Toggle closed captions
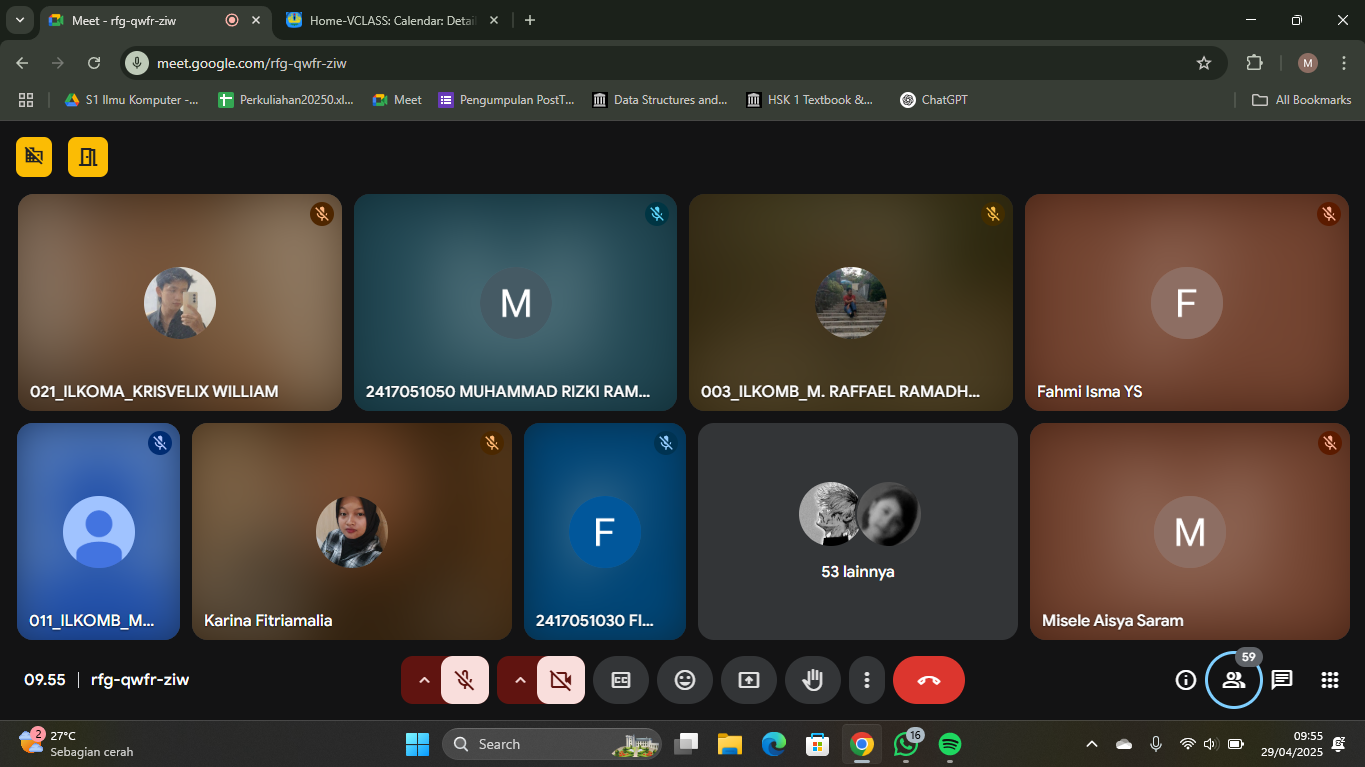Image resolution: width=1365 pixels, height=767 pixels. [621, 680]
